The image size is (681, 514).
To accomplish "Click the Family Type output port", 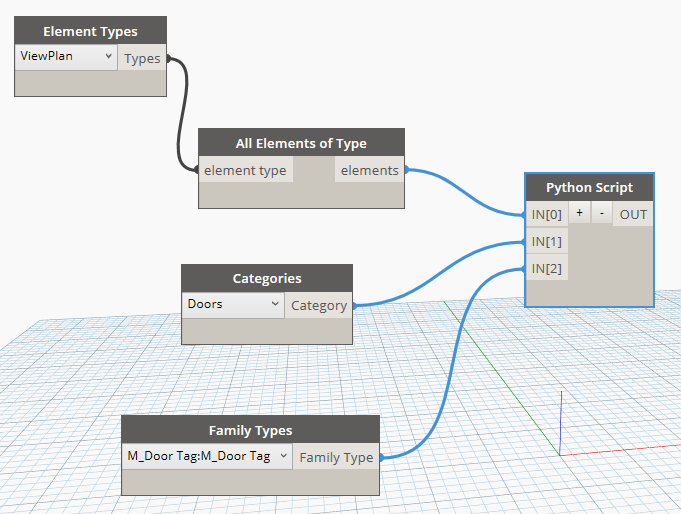I will pos(336,457).
